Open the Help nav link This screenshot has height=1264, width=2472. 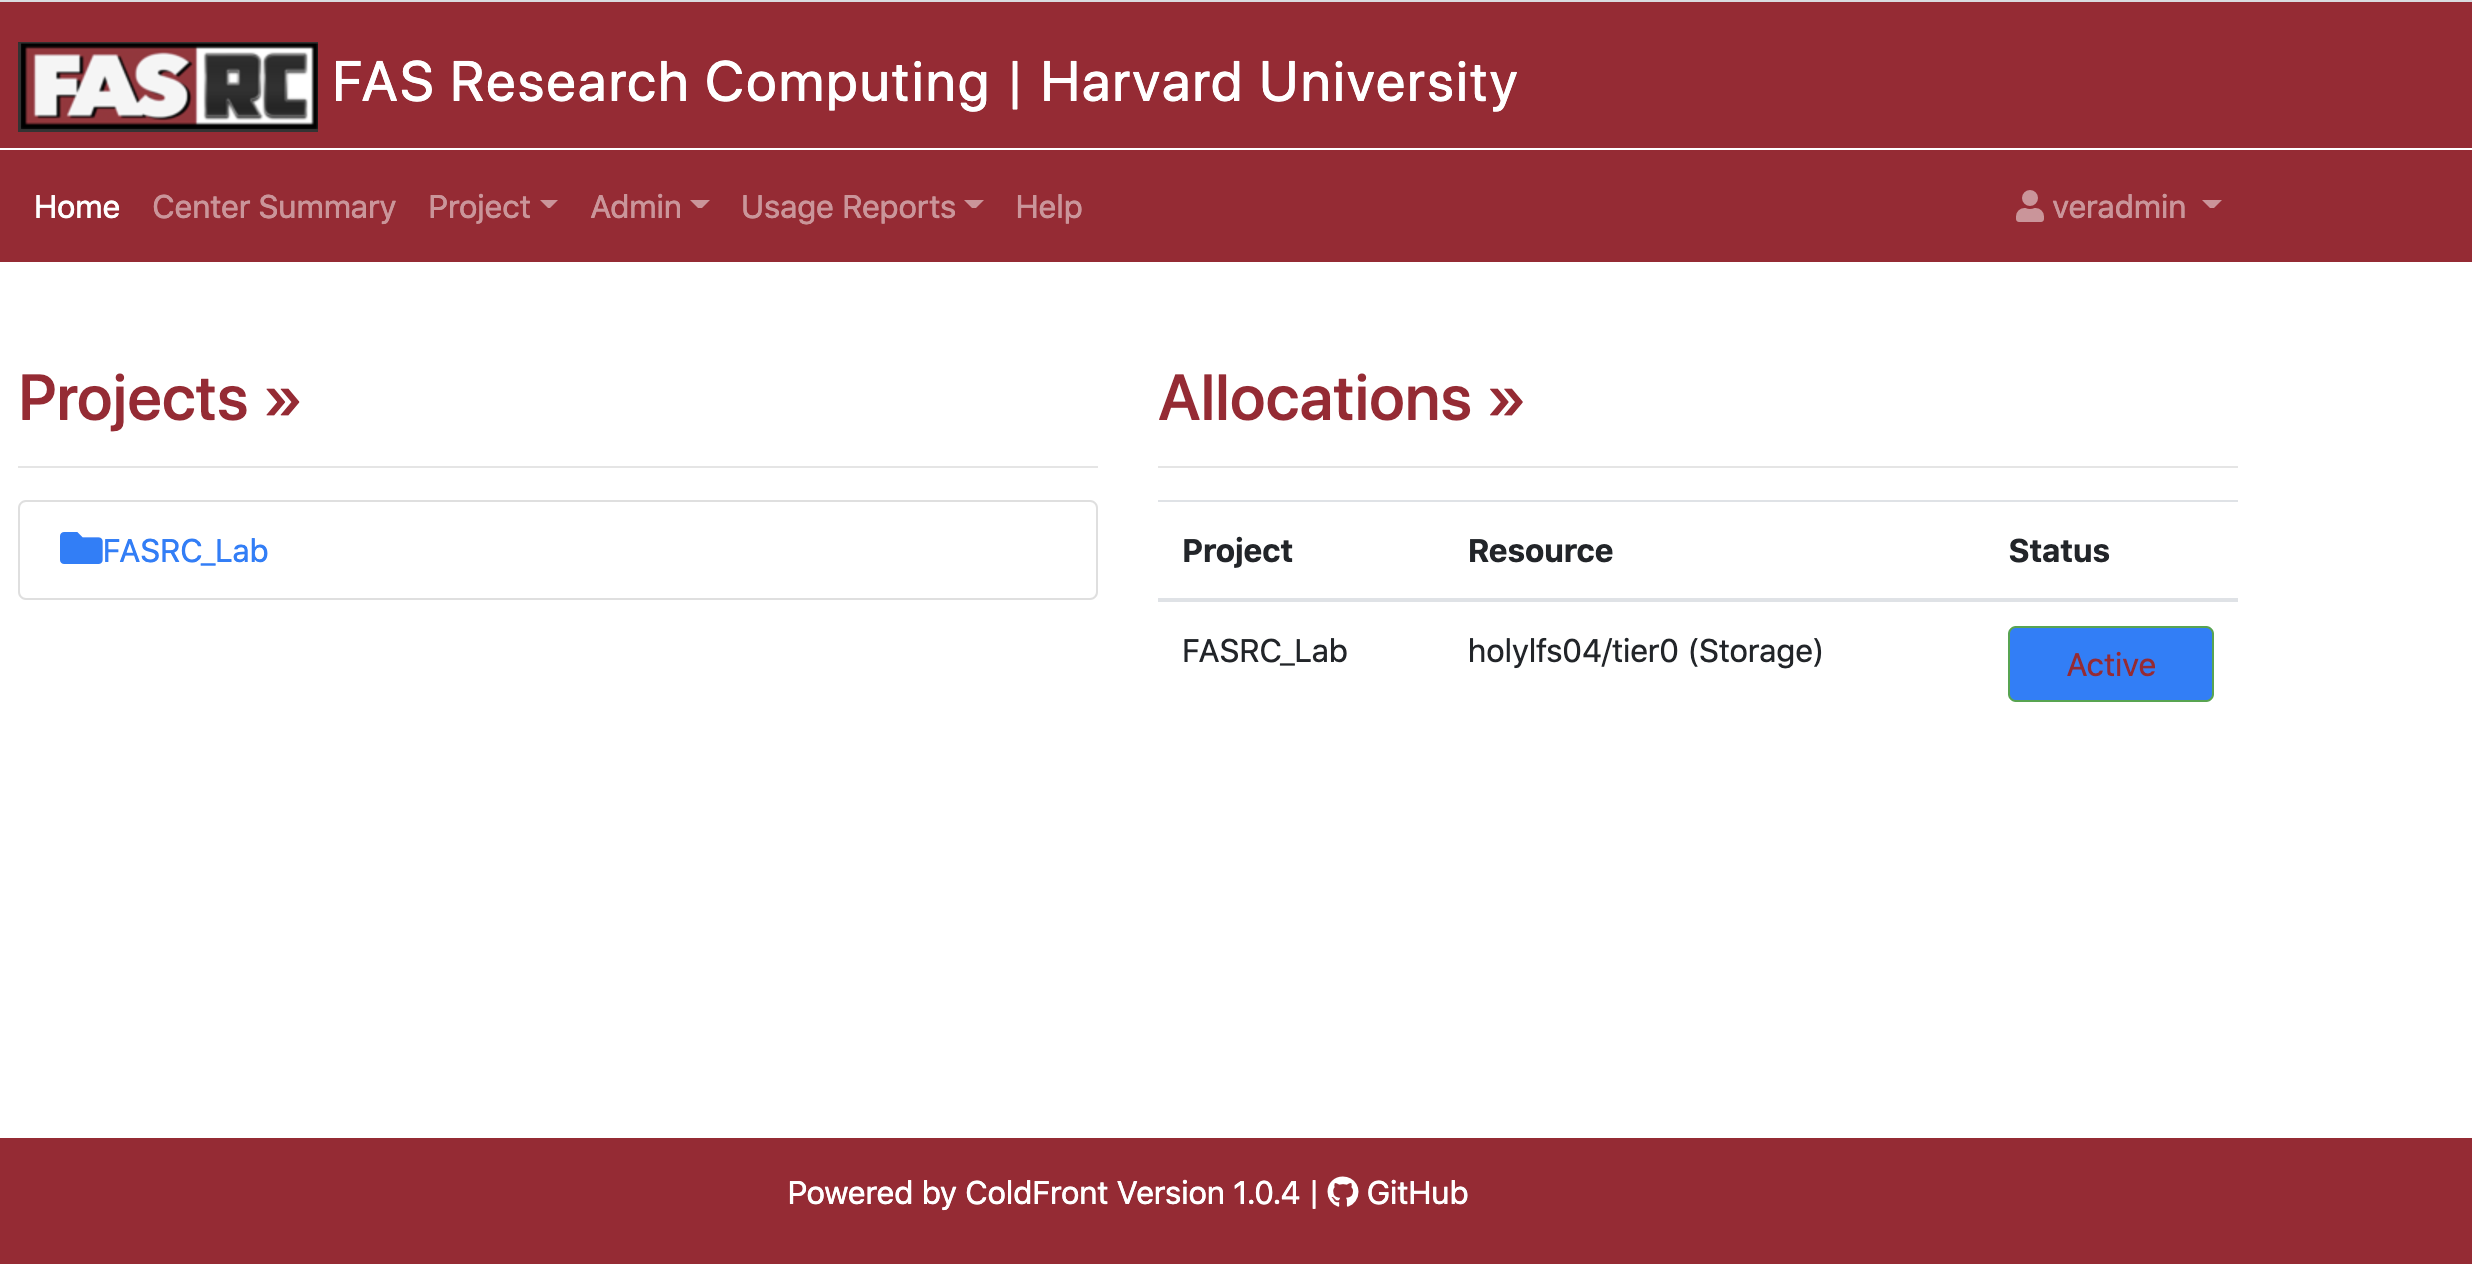pos(1049,207)
